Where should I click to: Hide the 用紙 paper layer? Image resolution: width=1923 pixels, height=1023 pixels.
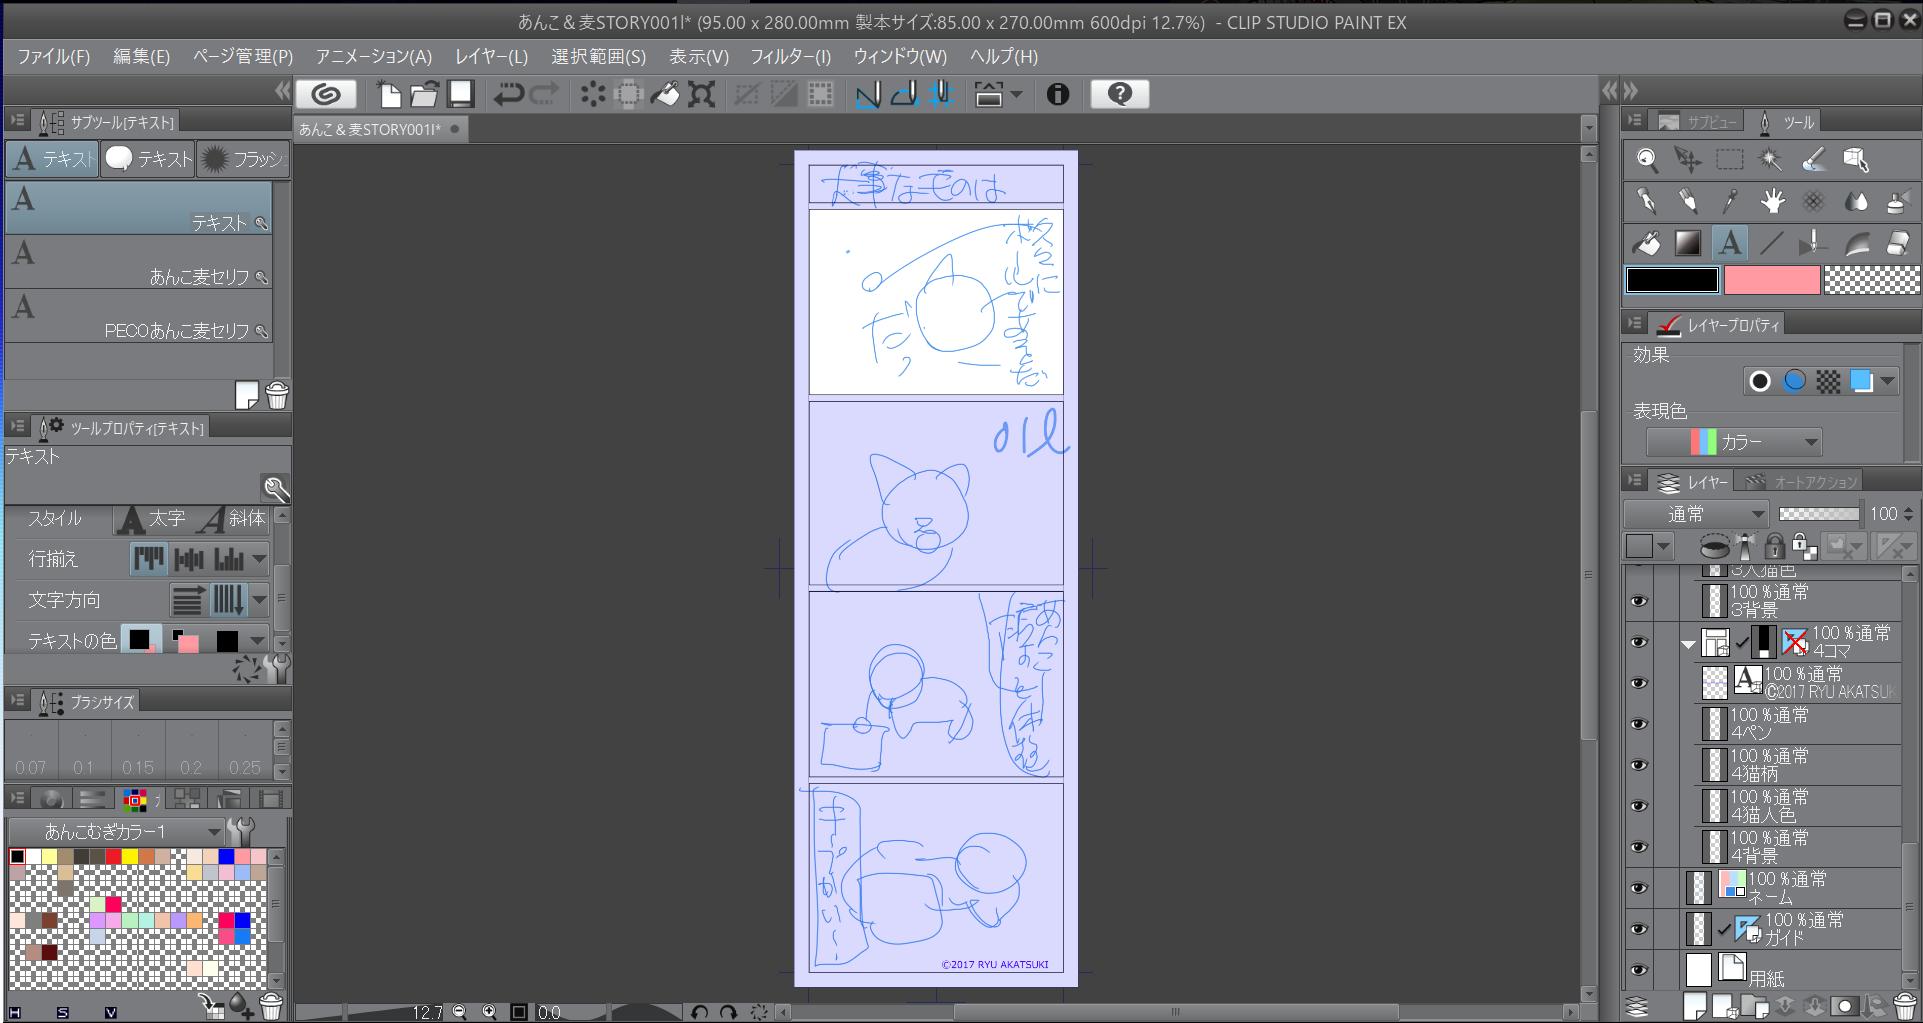pos(1639,970)
